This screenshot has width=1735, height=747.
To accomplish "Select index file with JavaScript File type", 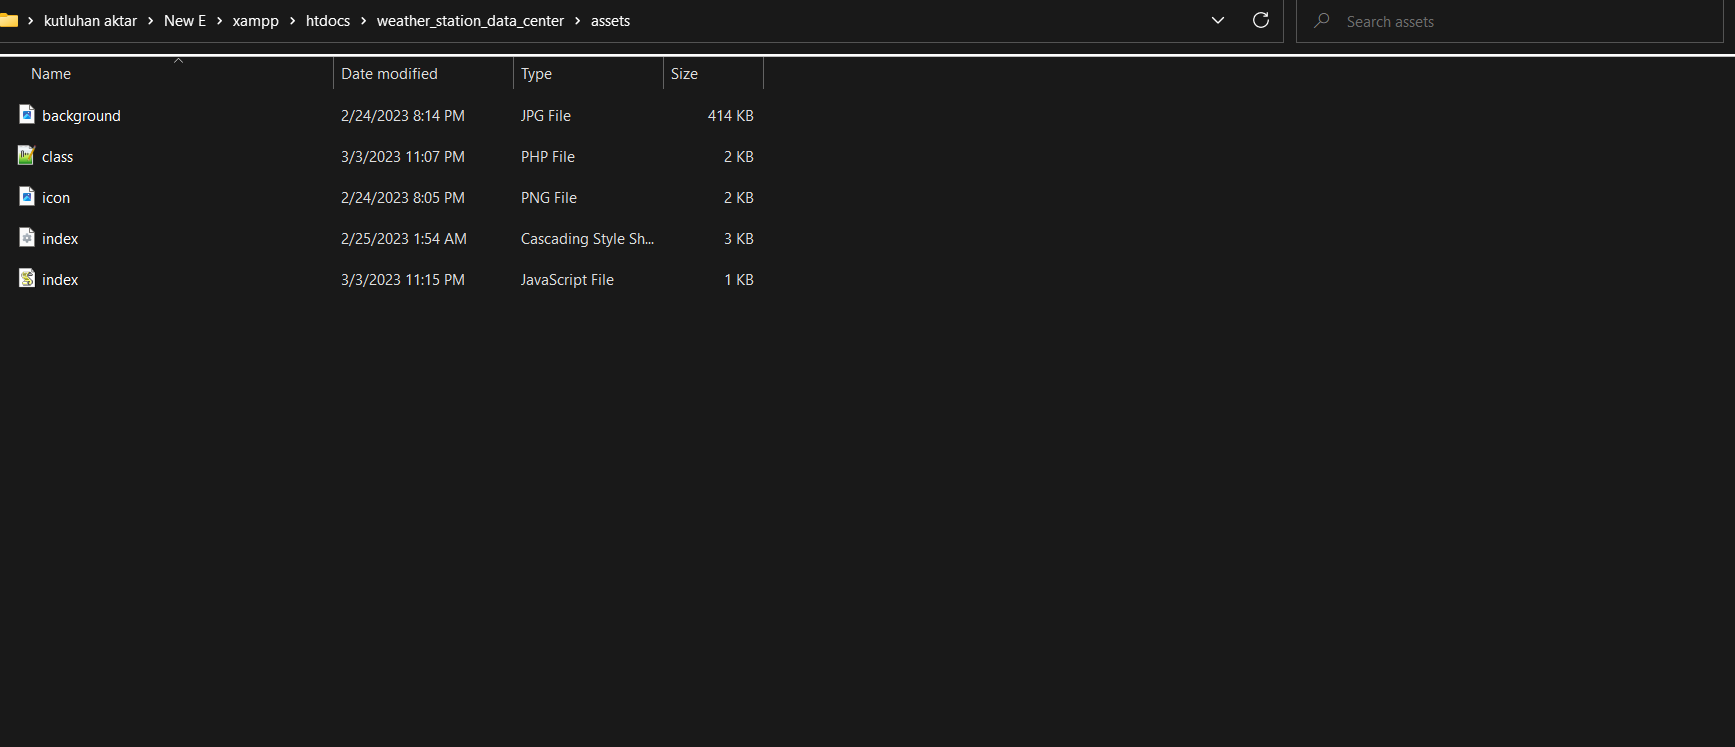I will [60, 280].
